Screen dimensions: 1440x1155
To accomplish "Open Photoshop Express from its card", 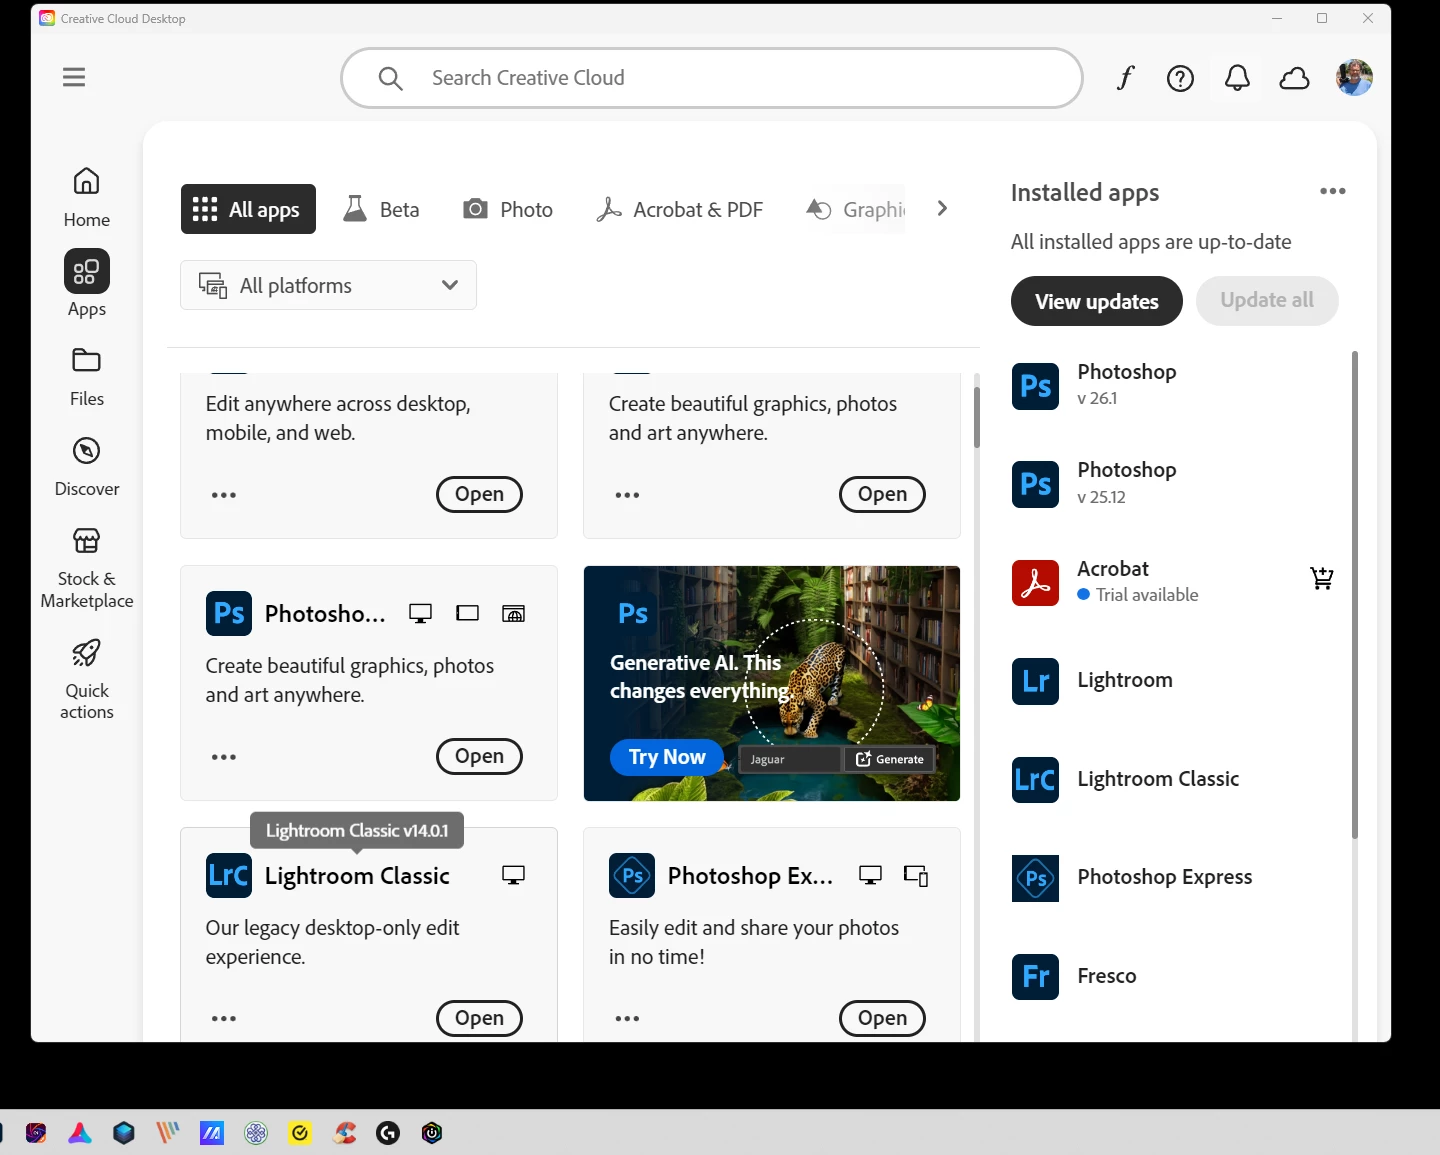I will tap(882, 1018).
